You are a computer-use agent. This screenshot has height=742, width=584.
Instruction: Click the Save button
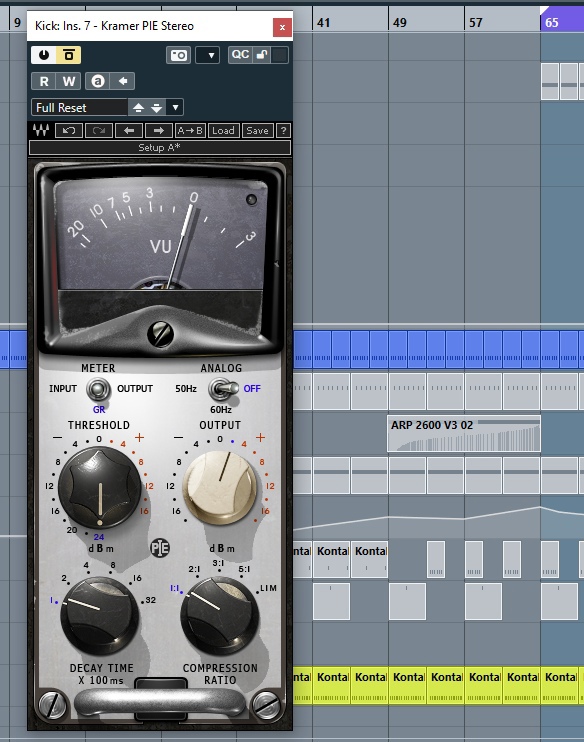pos(257,130)
